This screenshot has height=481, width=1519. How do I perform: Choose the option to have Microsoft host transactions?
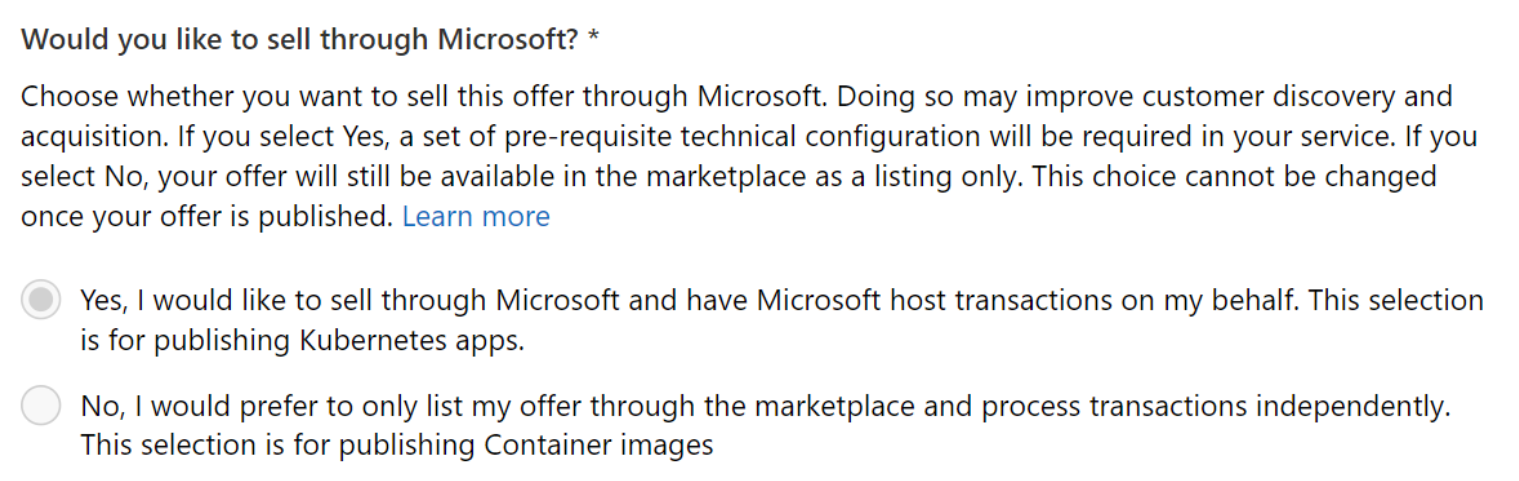coord(41,301)
